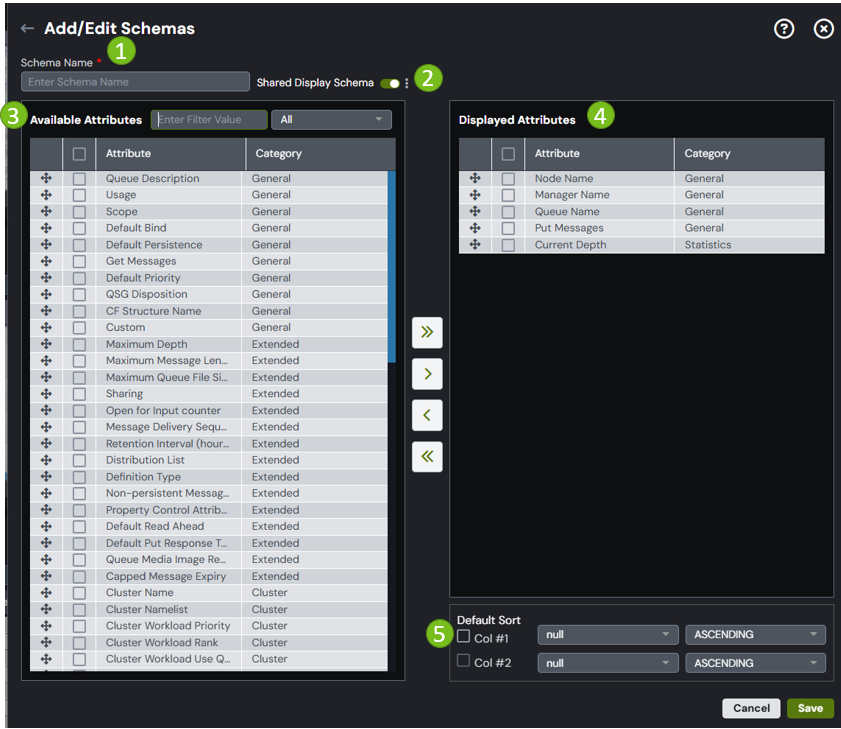Click the move handle for Queue Description row

[x=46, y=178]
